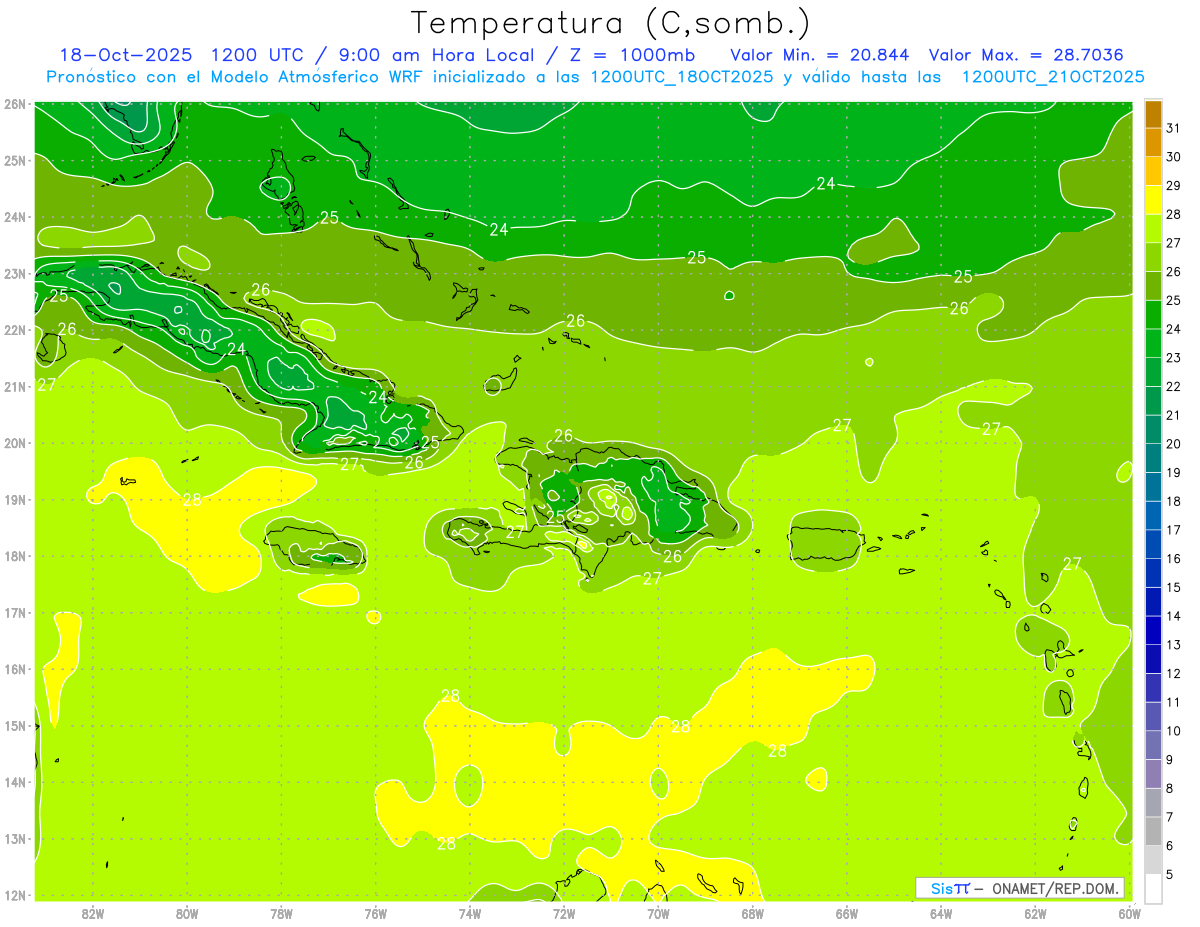1200x927 pixels.
Task: Click the orange colorbar swatch between 30 and 31
Action: click(1153, 143)
